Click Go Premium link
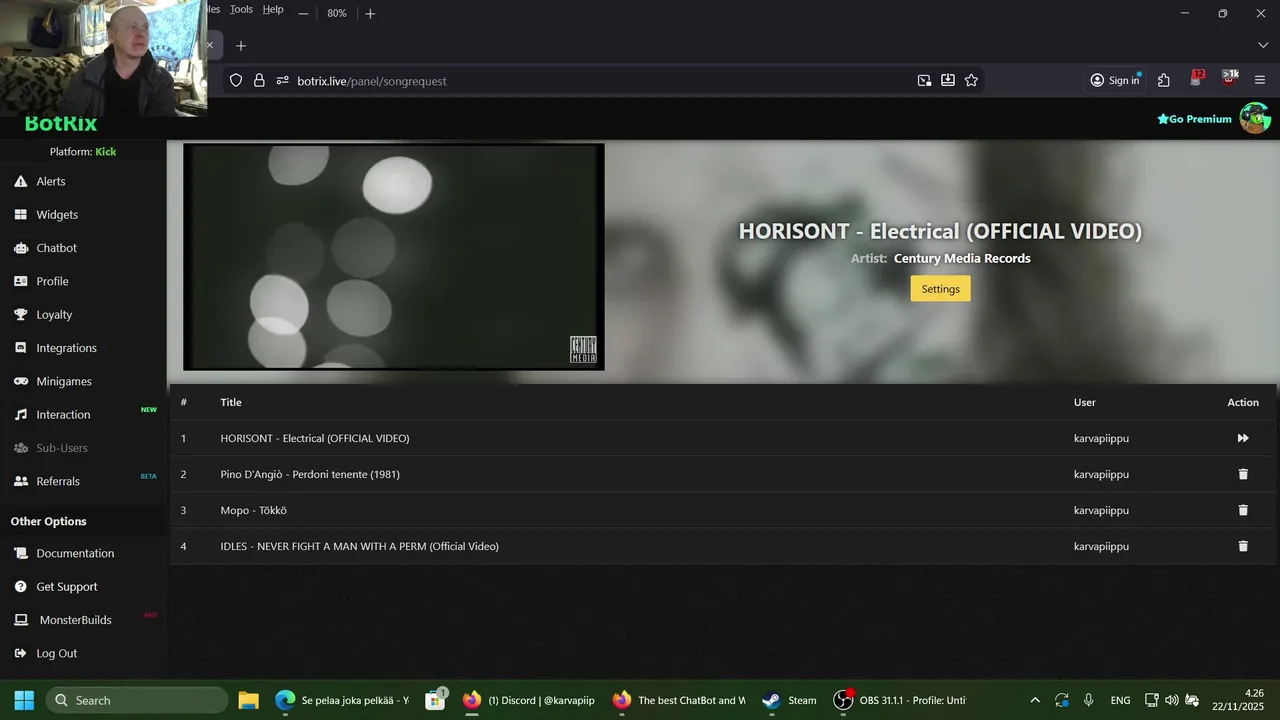This screenshot has height=720, width=1280. [x=1194, y=119]
